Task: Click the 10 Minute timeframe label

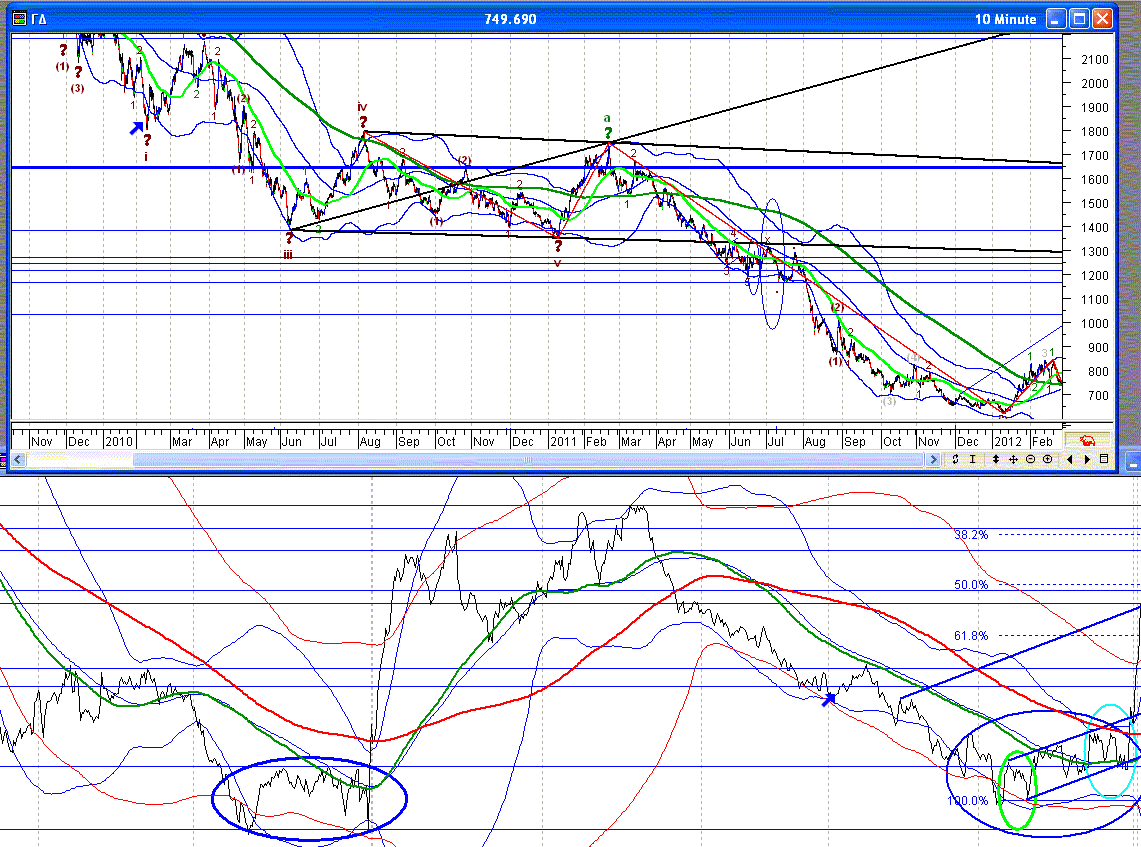Action: (1005, 20)
